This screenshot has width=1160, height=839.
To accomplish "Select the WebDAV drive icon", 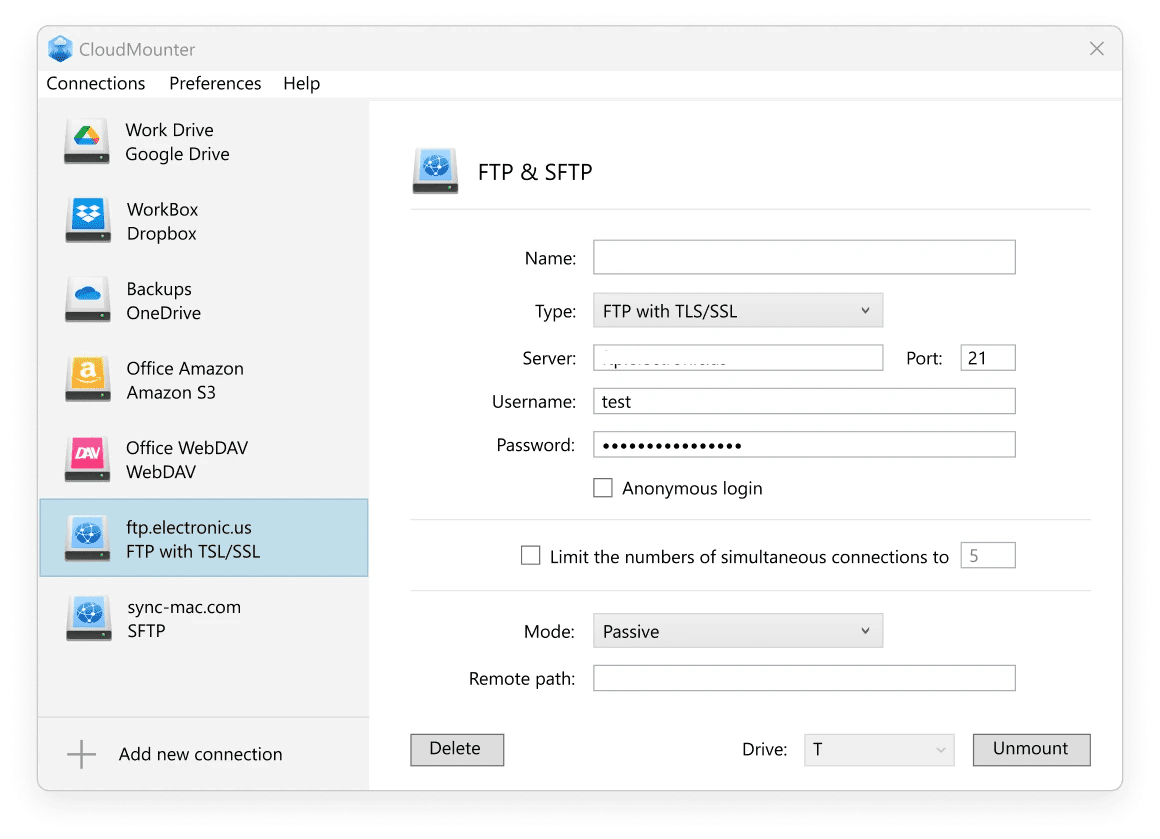I will click(88, 459).
